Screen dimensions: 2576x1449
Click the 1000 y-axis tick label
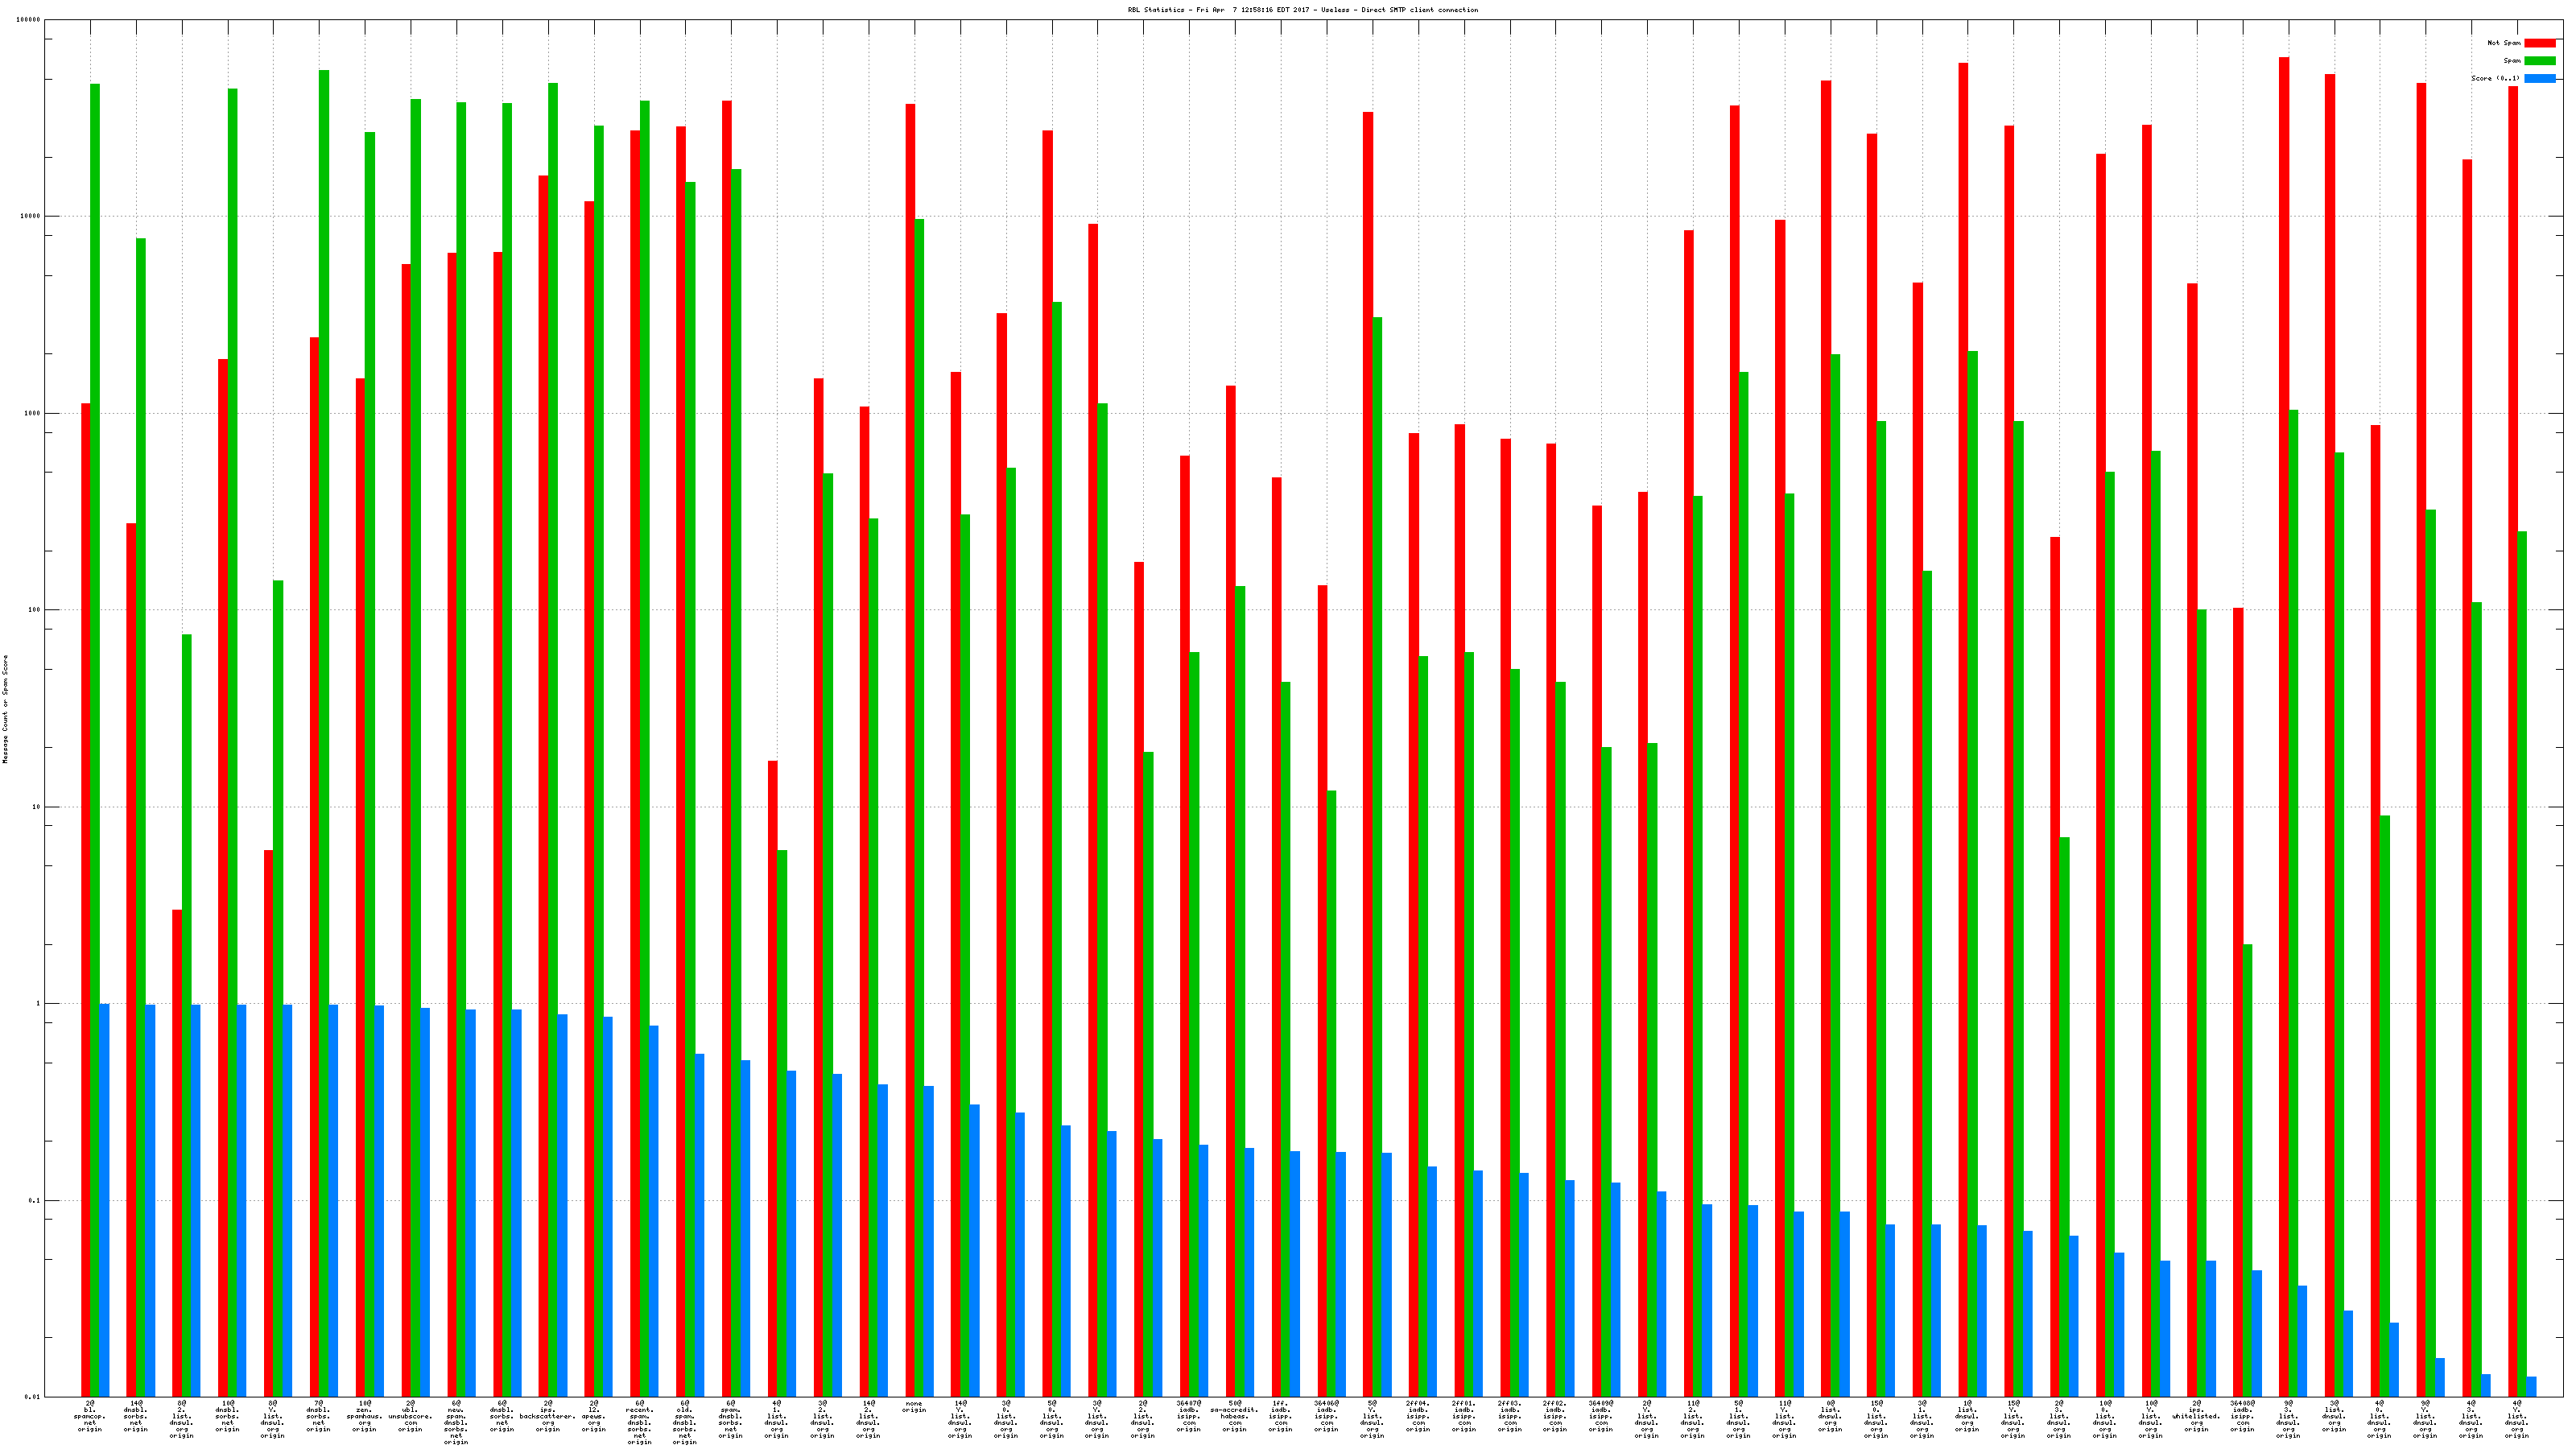[33, 413]
